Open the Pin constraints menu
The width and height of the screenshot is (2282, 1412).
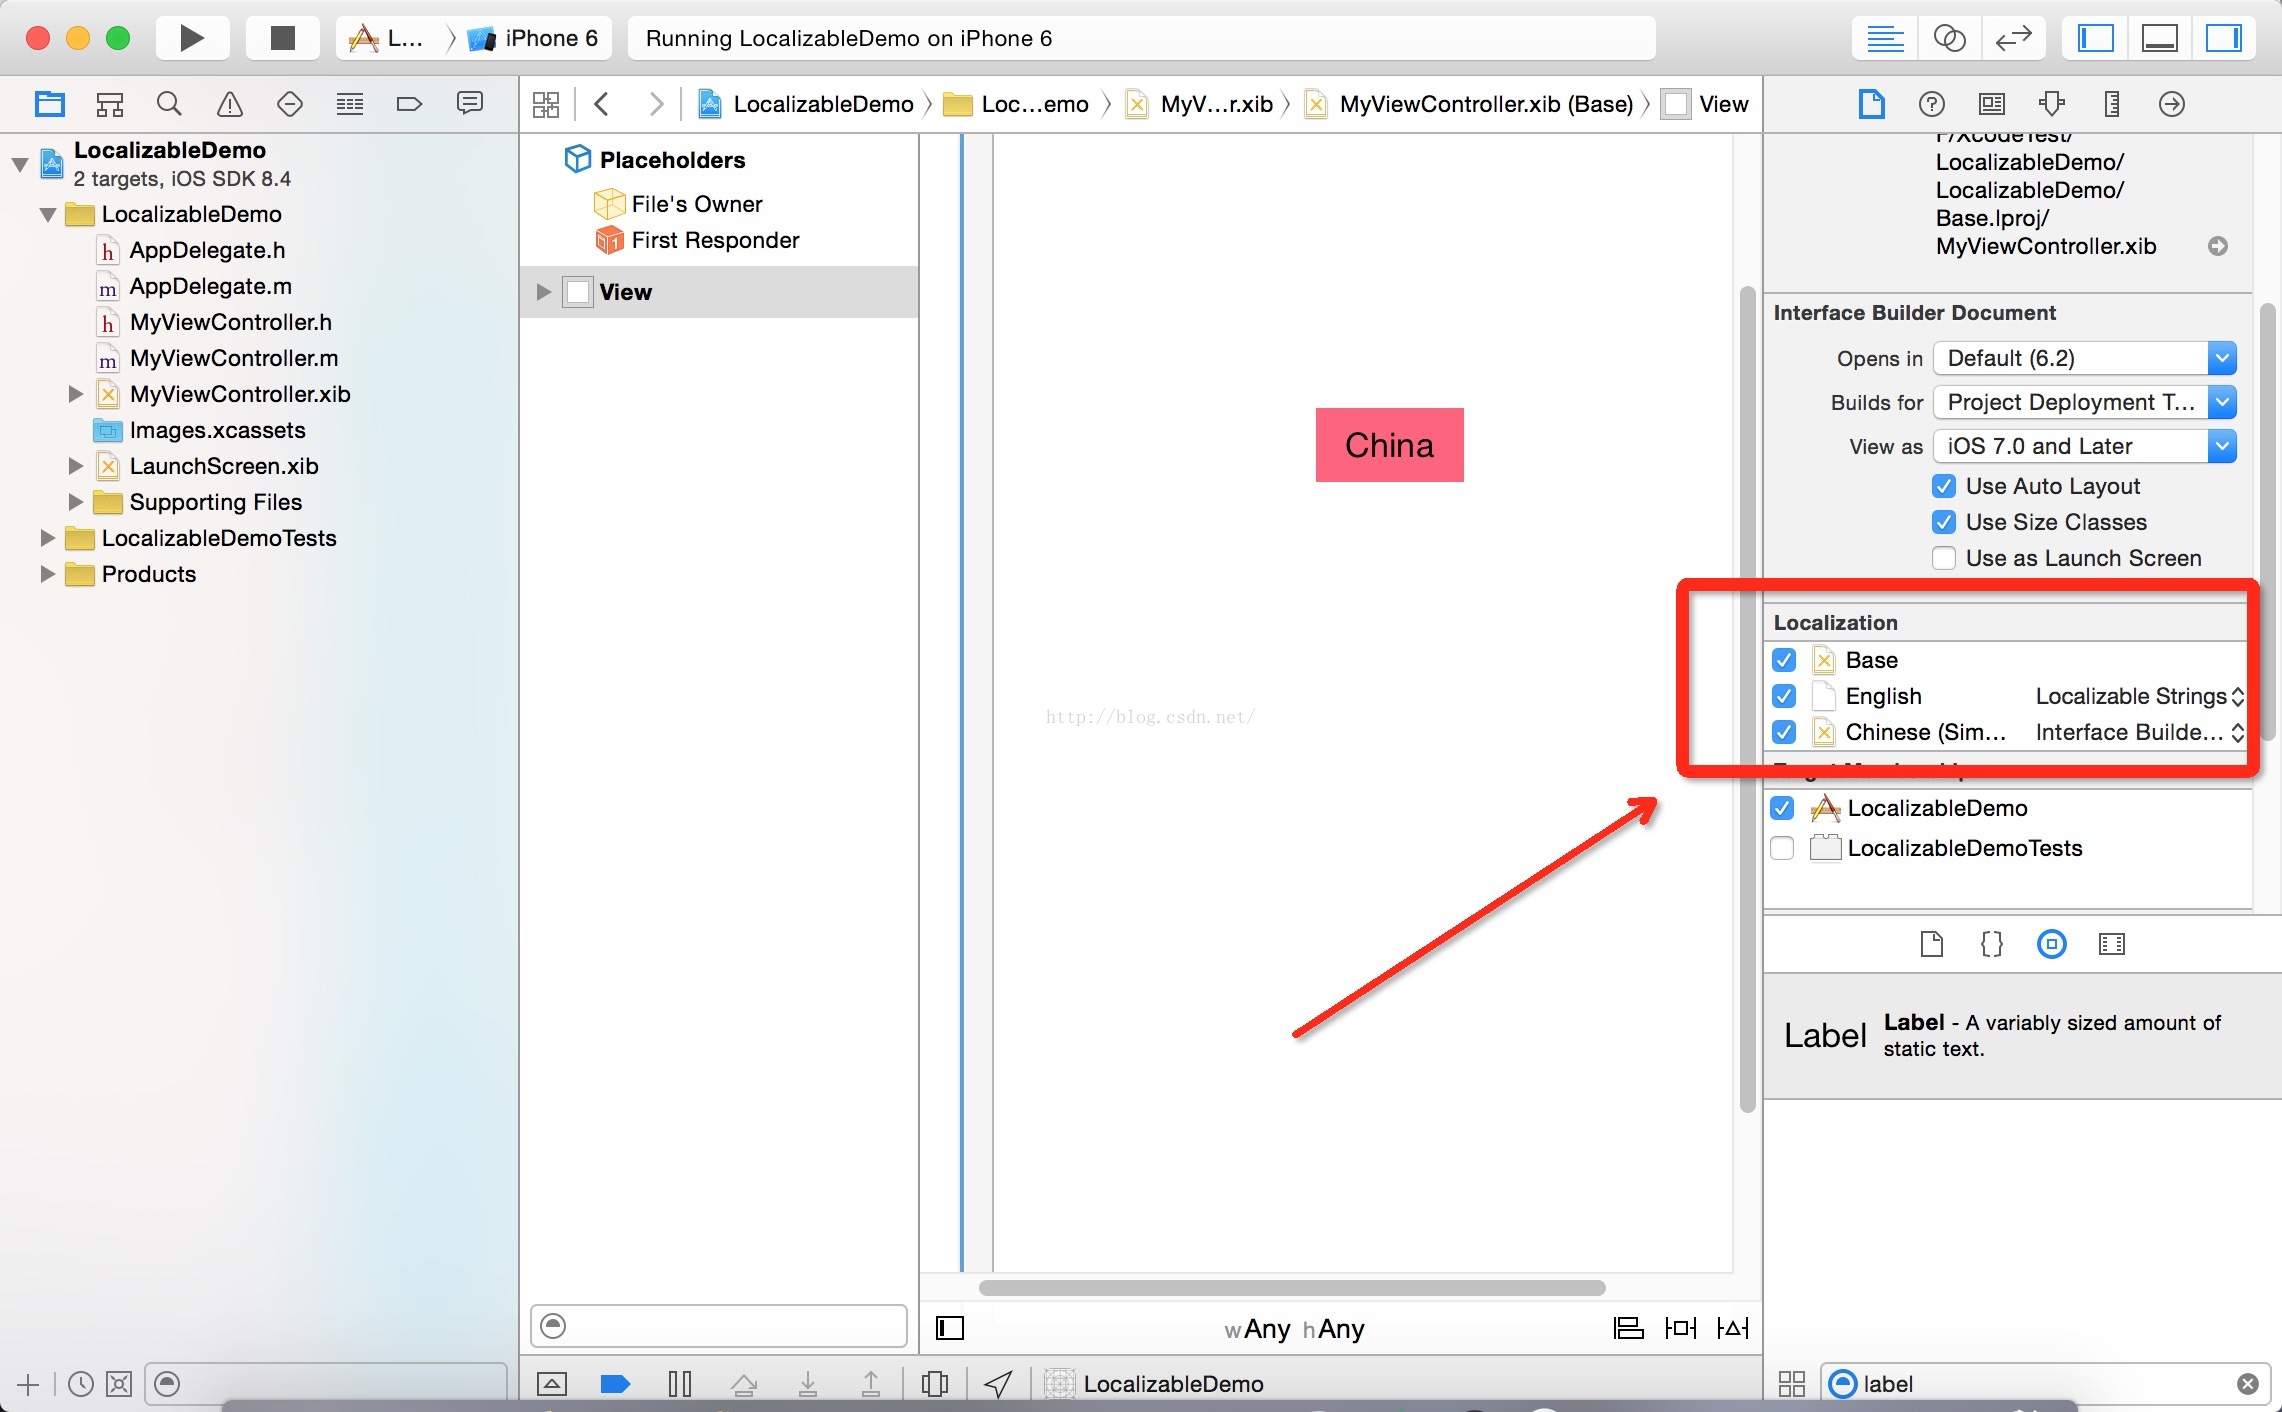[1681, 1328]
